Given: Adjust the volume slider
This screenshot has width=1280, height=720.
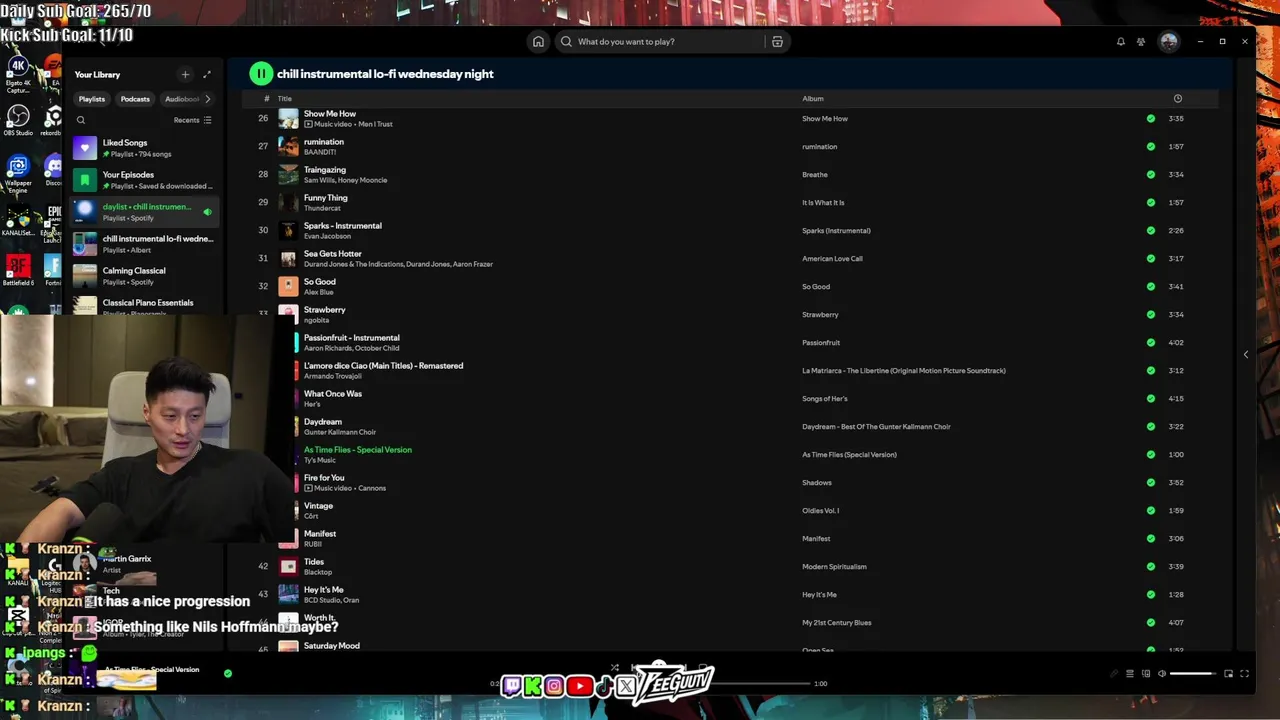Looking at the screenshot, I should click(x=1195, y=674).
